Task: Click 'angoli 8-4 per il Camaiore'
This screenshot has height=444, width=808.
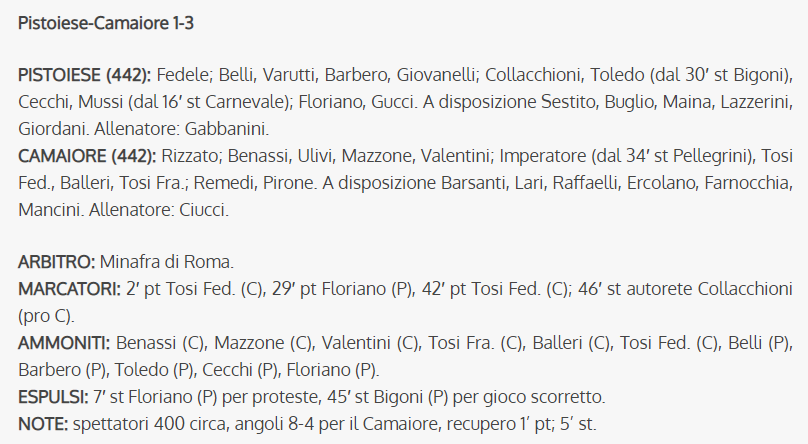Action: (x=336, y=424)
